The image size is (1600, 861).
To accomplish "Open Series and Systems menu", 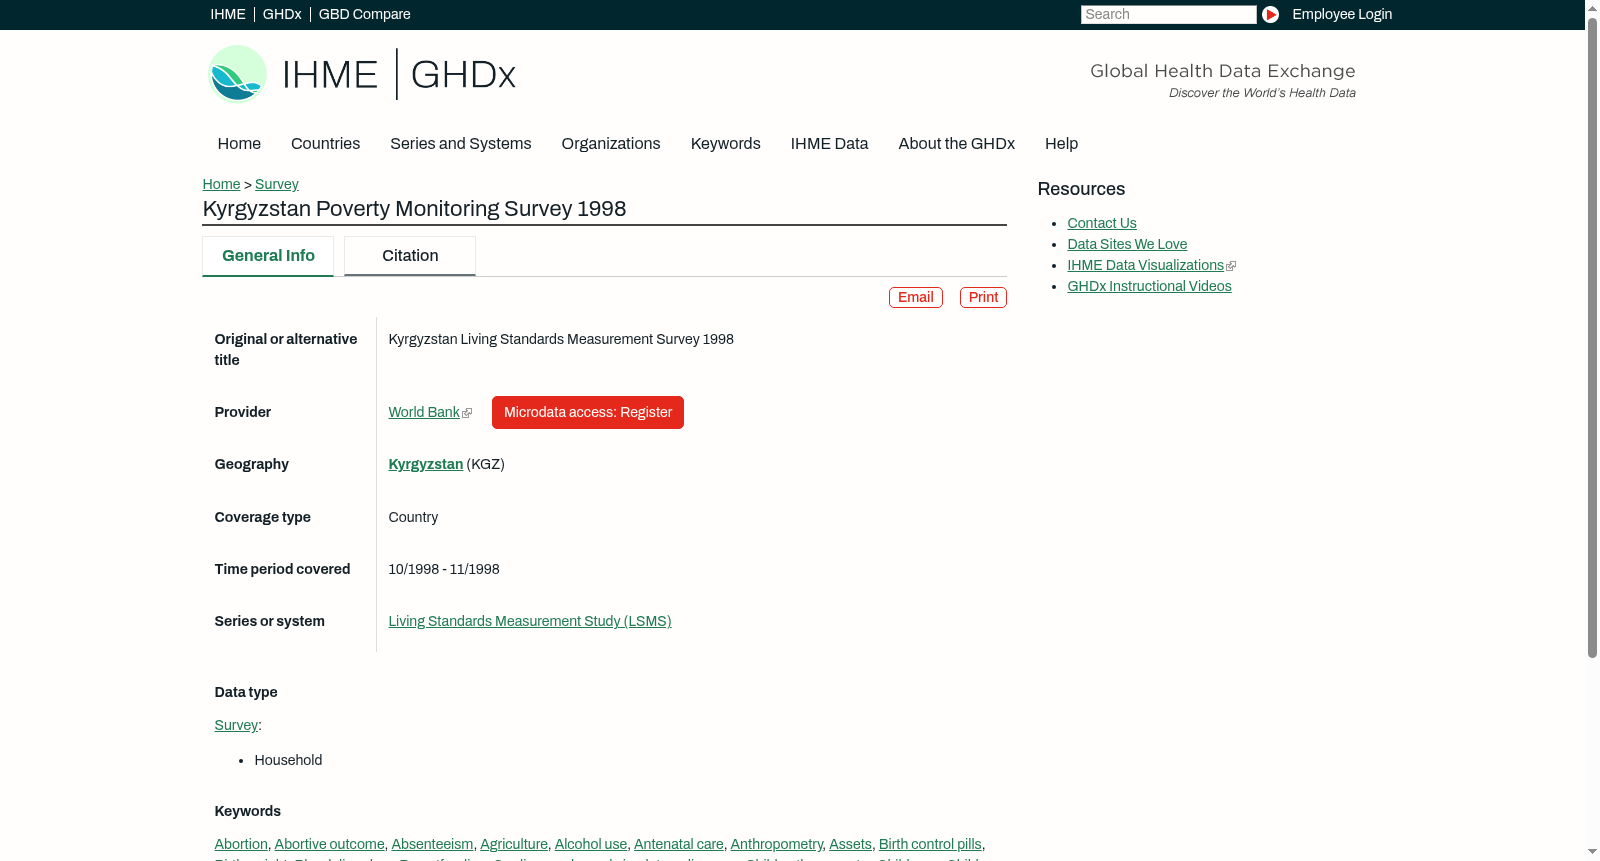I will (x=460, y=143).
